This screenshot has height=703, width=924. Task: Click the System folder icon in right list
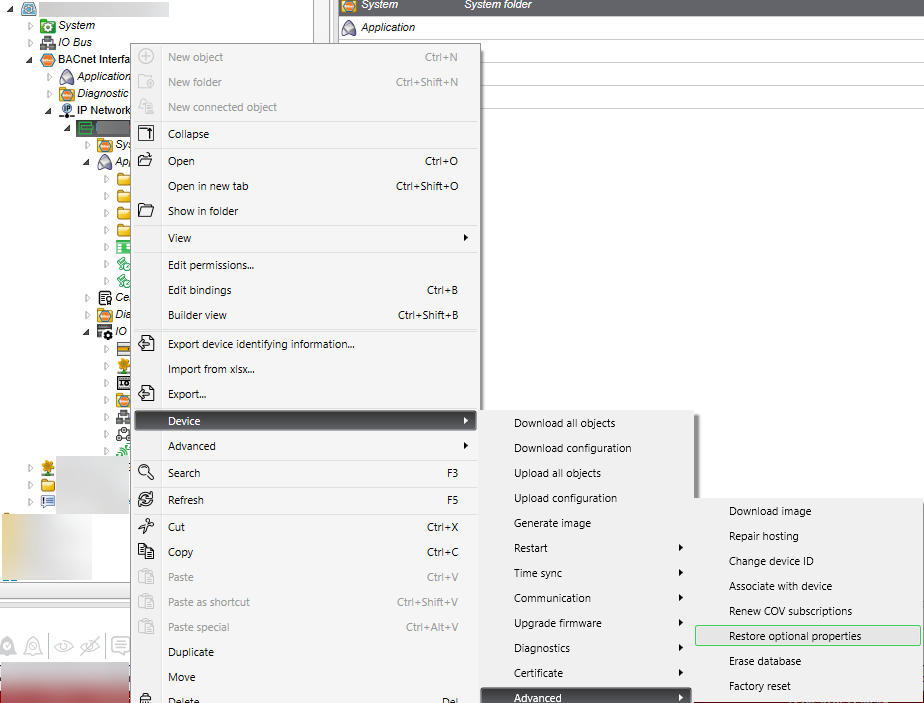349,6
